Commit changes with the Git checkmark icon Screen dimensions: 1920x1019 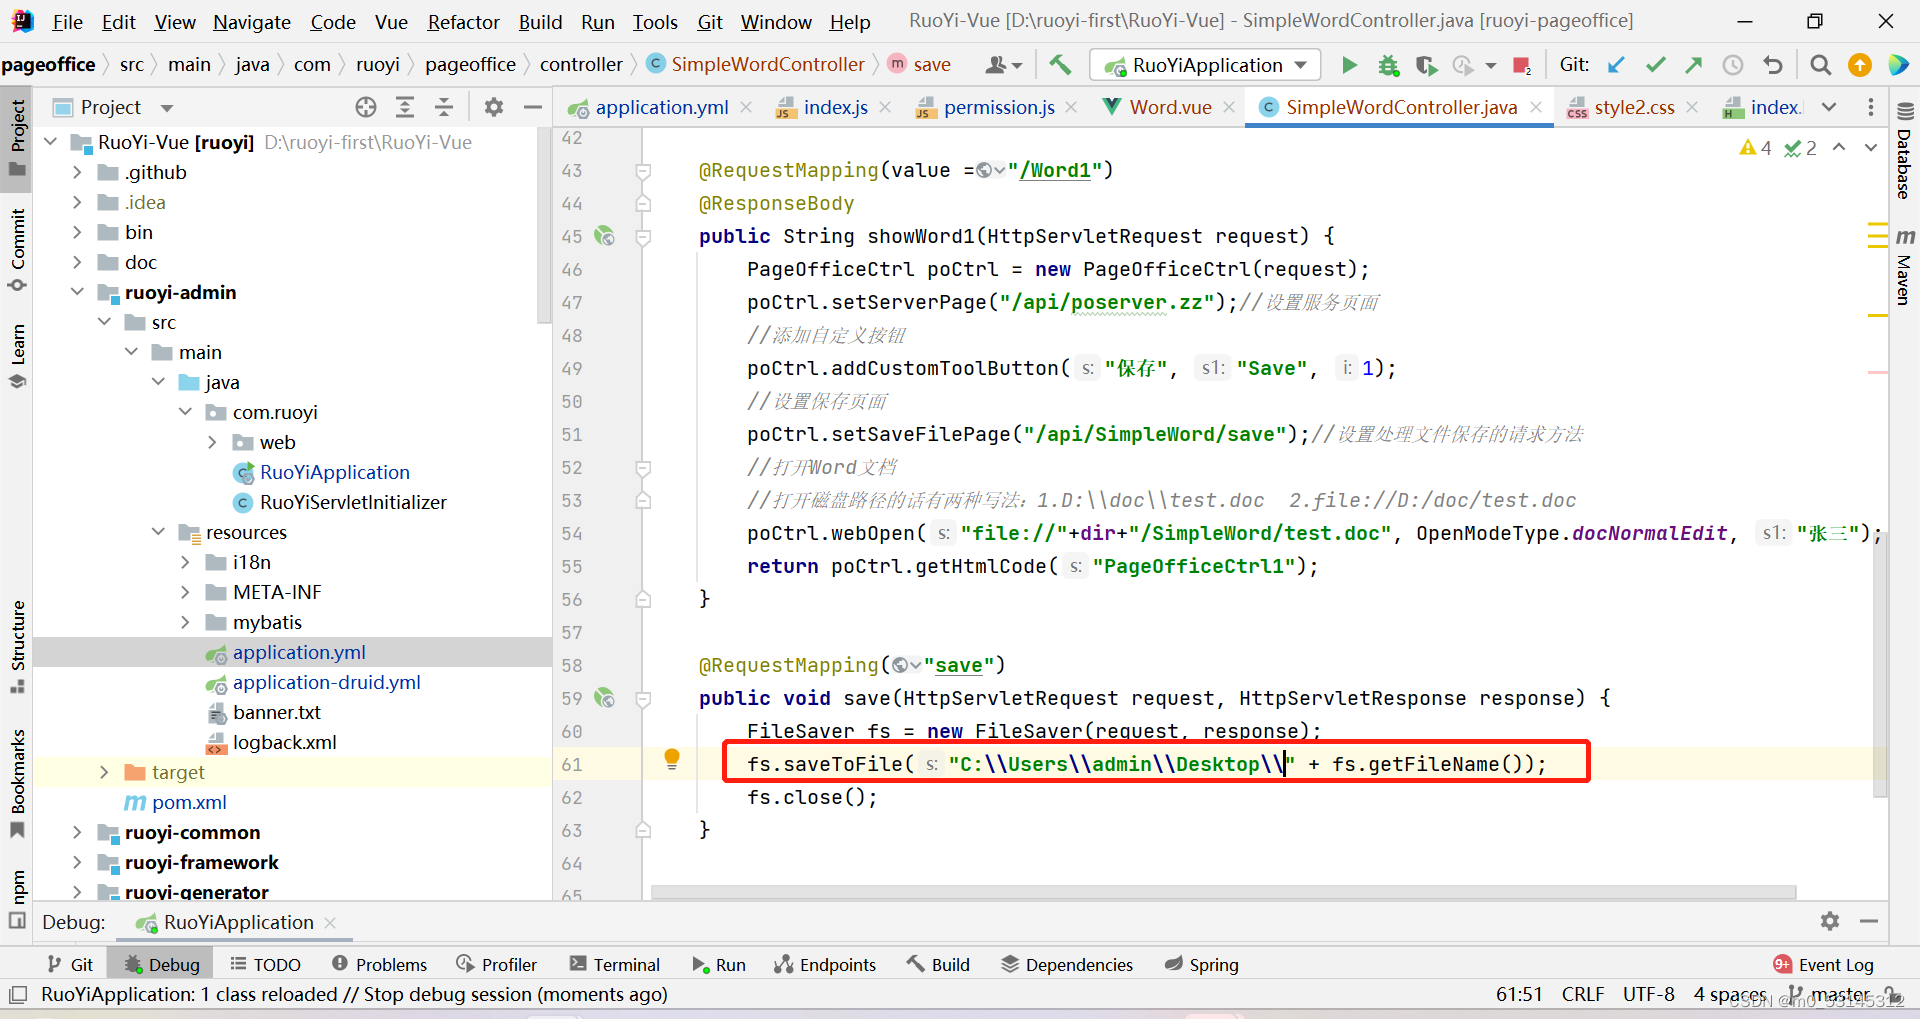point(1655,64)
